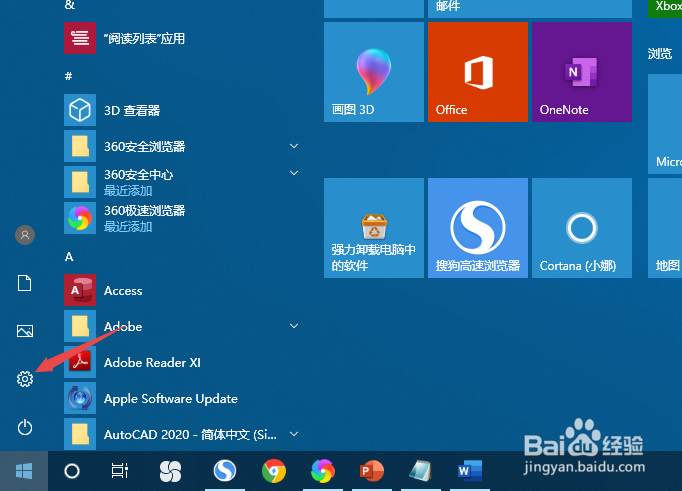This screenshot has width=682, height=491.
Task: Click the 'A' section letter header
Action: click(69, 257)
